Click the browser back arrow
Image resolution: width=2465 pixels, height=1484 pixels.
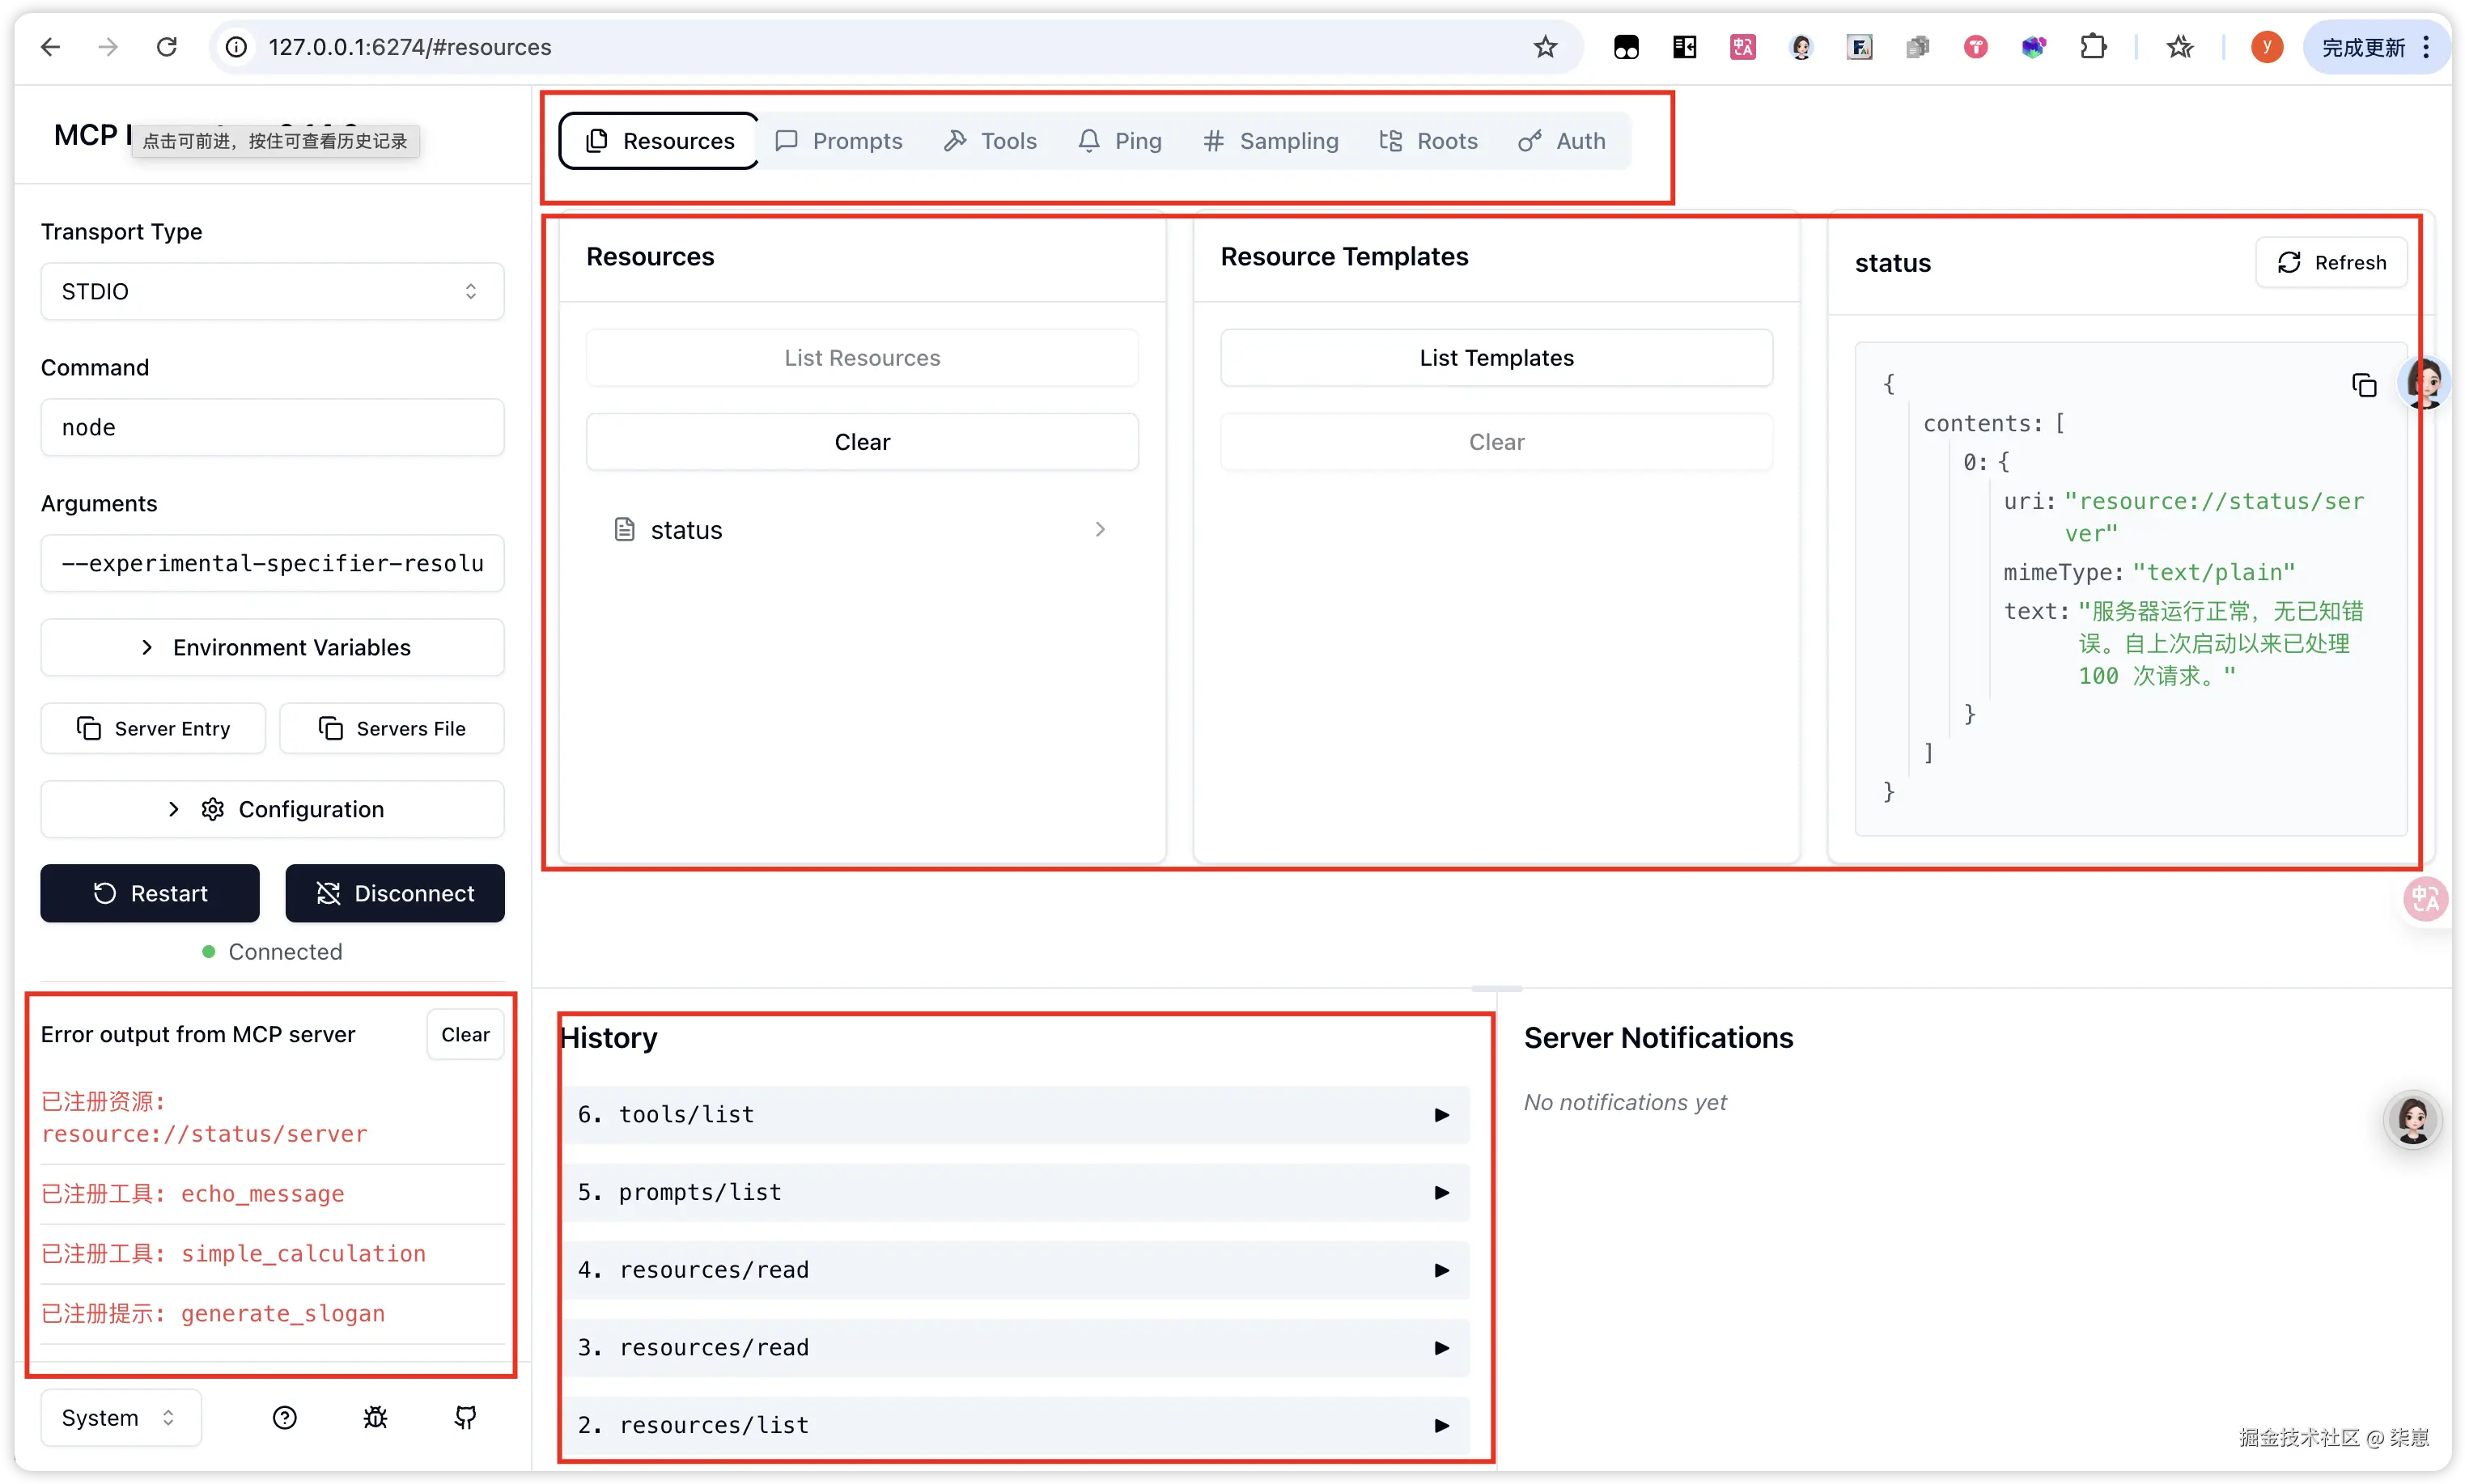[51, 47]
